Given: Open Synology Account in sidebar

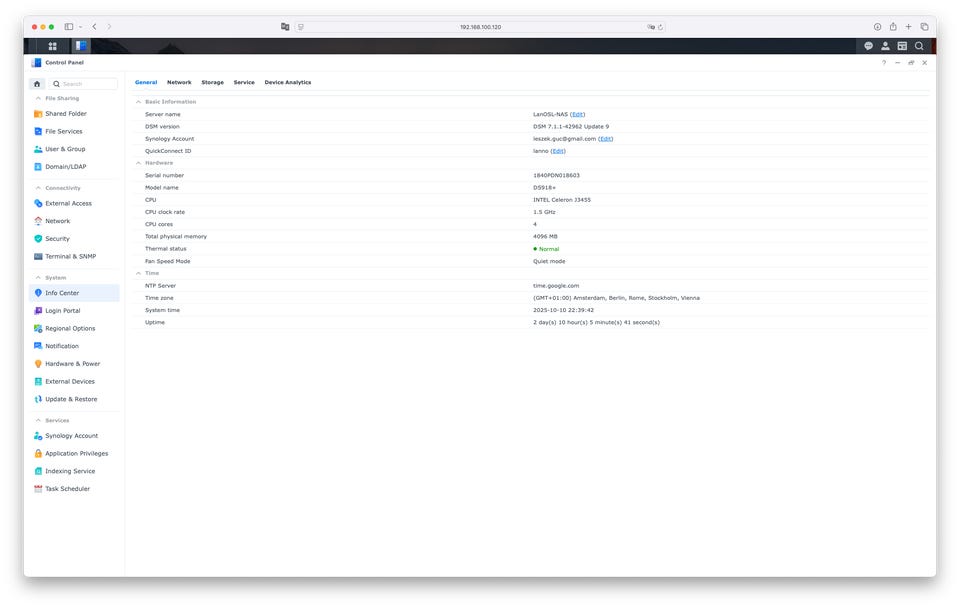Looking at the screenshot, I should (x=74, y=436).
